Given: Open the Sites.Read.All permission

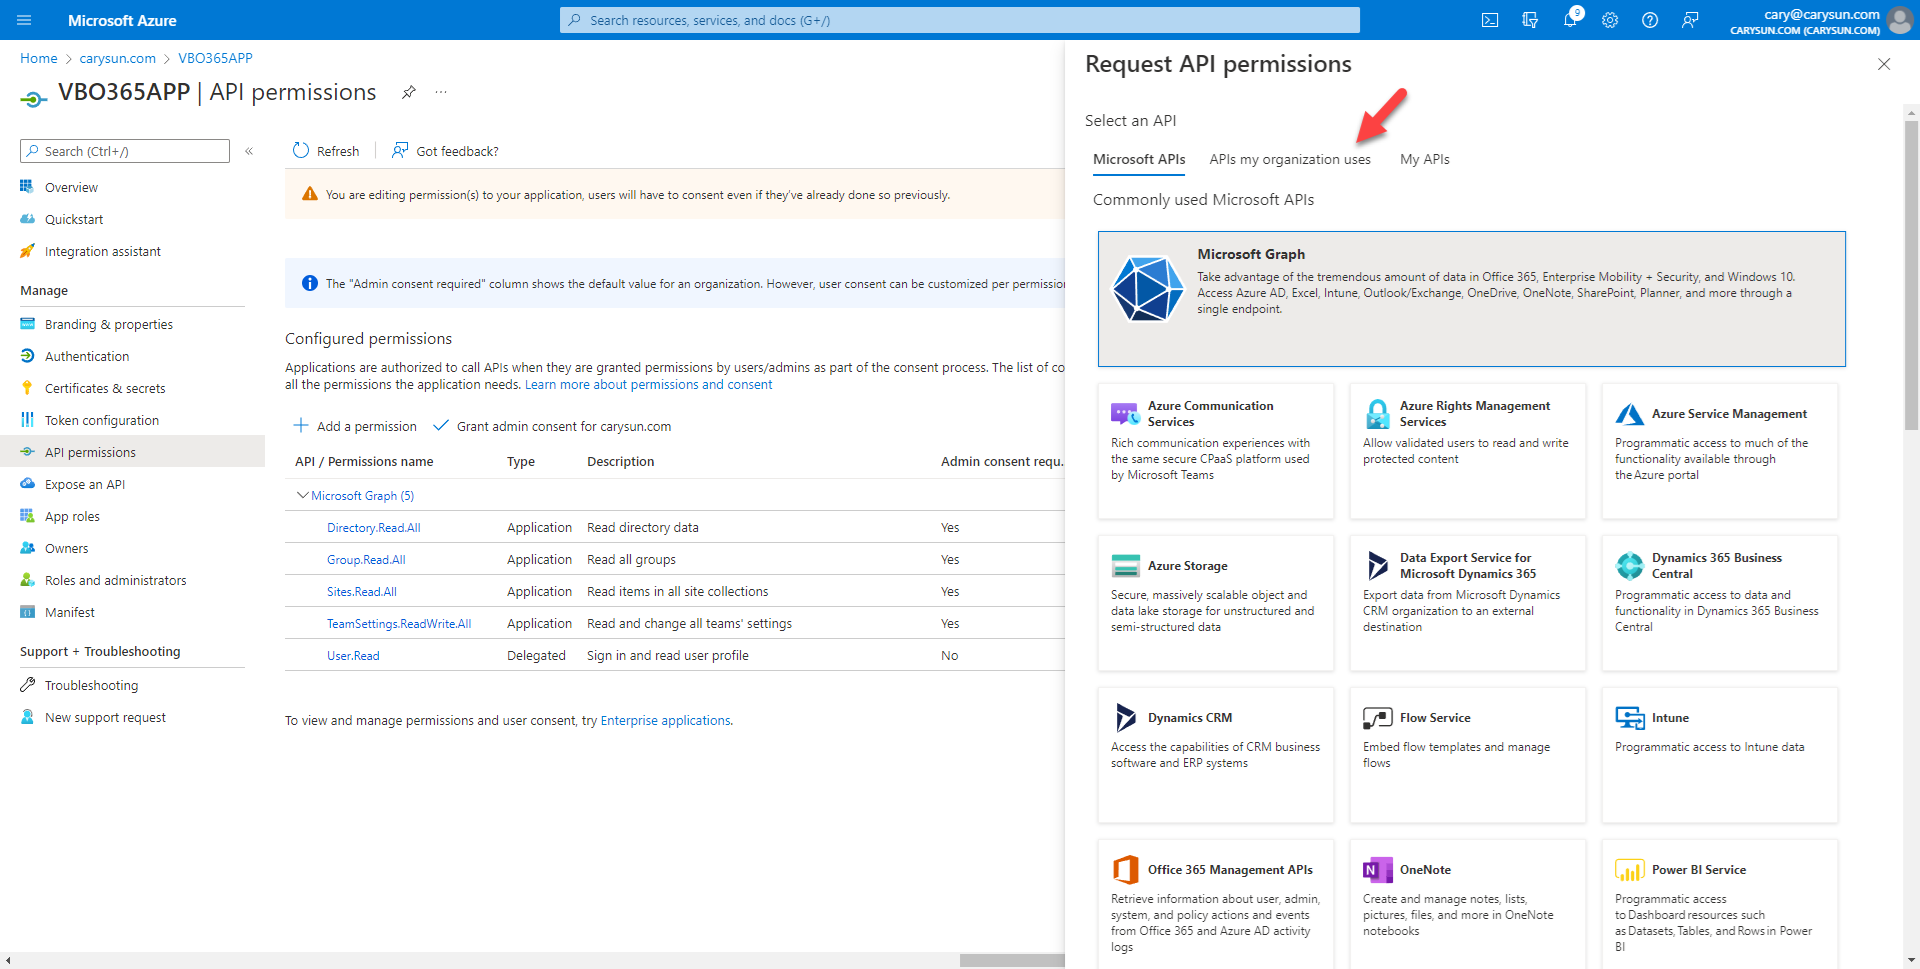Looking at the screenshot, I should coord(362,591).
